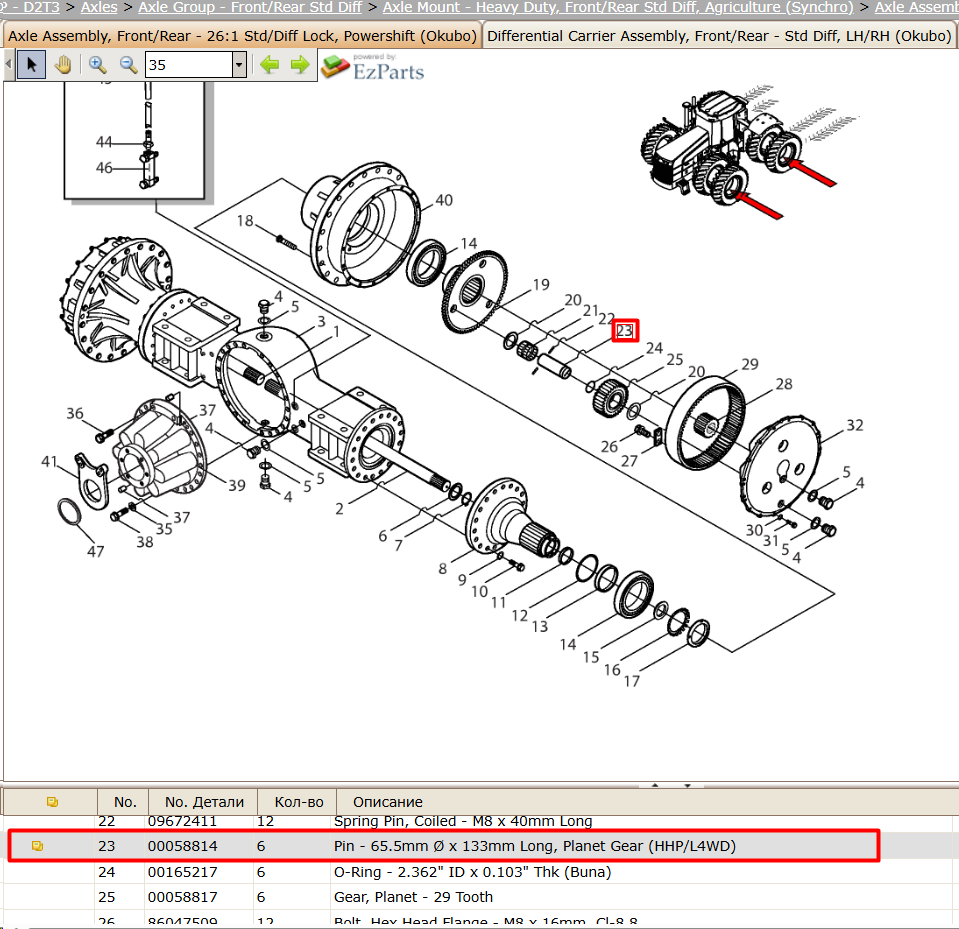Go to previous diagram with left arrow

point(269,64)
